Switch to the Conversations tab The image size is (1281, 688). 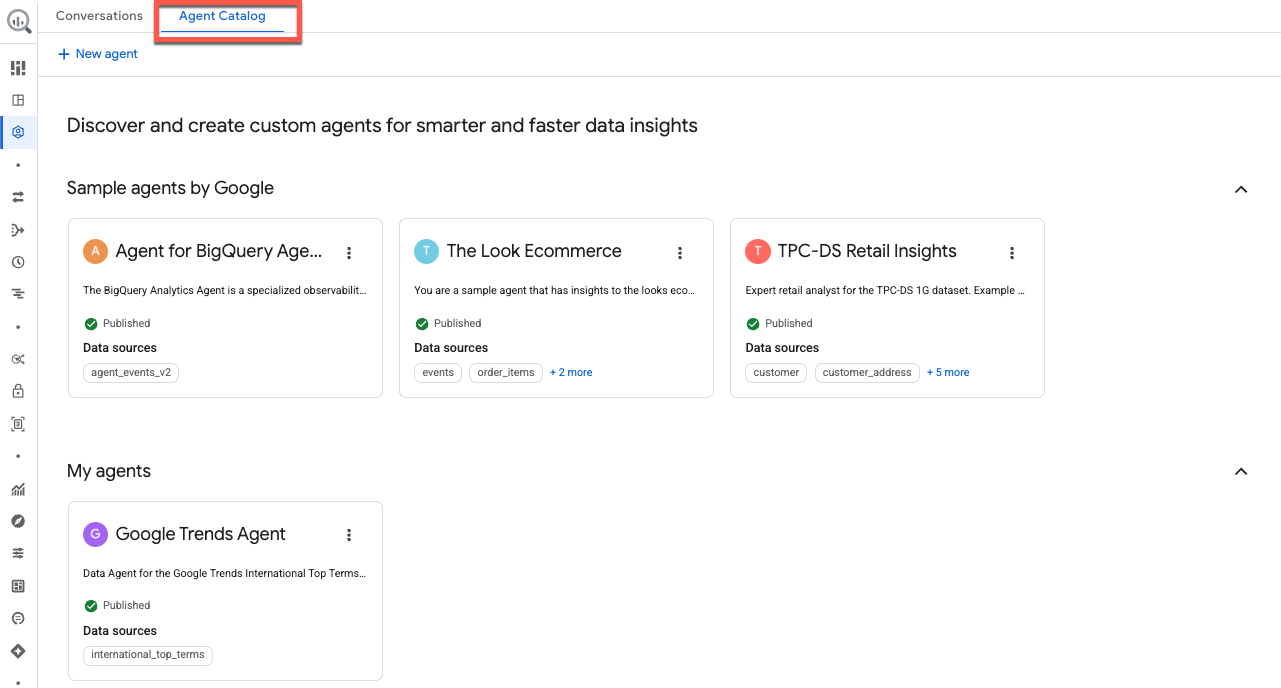coord(99,16)
